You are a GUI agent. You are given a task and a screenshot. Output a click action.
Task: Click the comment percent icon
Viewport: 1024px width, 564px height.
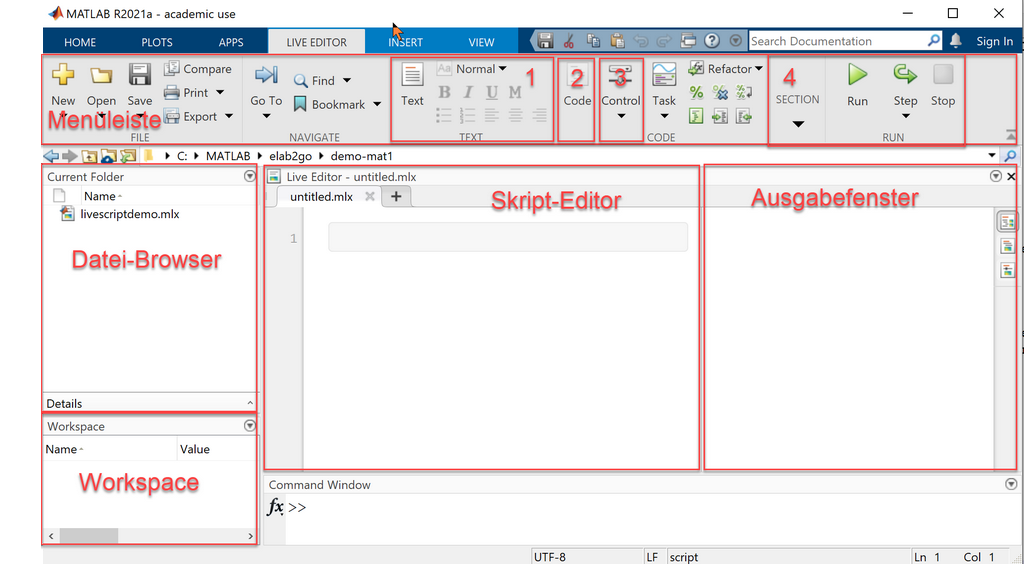696,93
